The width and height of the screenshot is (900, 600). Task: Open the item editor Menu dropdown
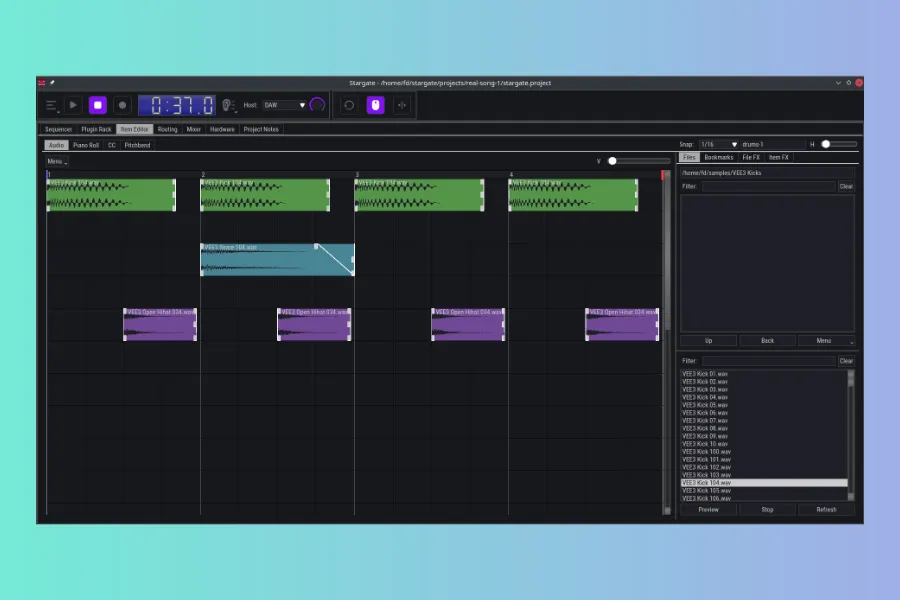(57, 161)
